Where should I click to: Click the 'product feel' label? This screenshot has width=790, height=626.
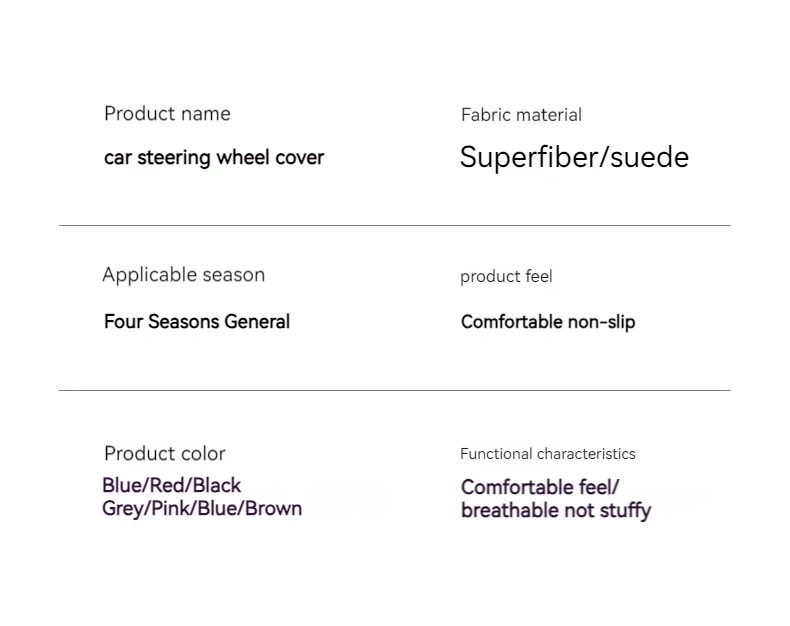(x=506, y=277)
